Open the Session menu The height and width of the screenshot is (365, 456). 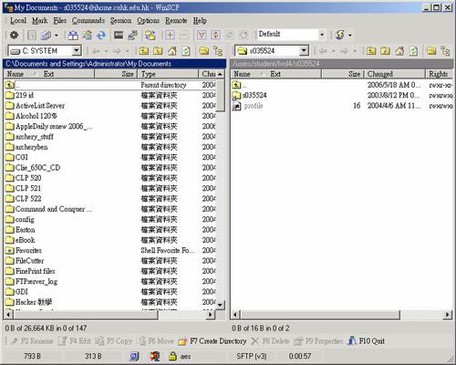pos(121,21)
